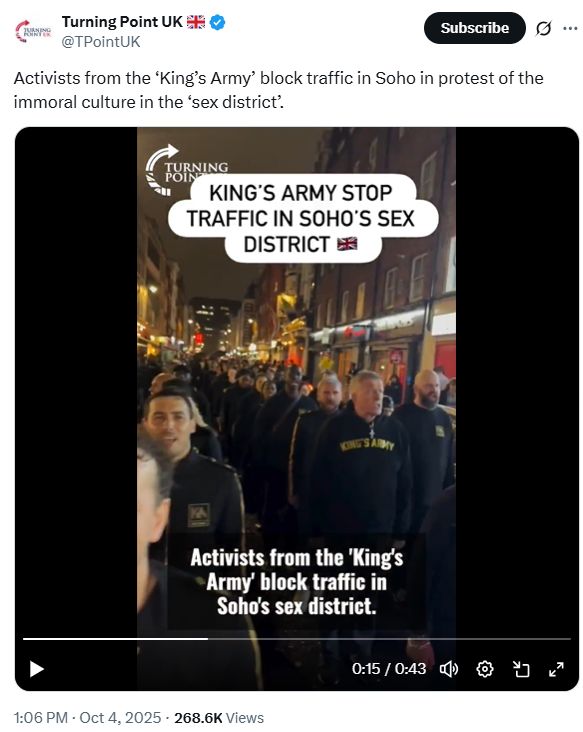The width and height of the screenshot is (583, 732).
Task: Expand video to fullscreen
Action: coord(556,669)
